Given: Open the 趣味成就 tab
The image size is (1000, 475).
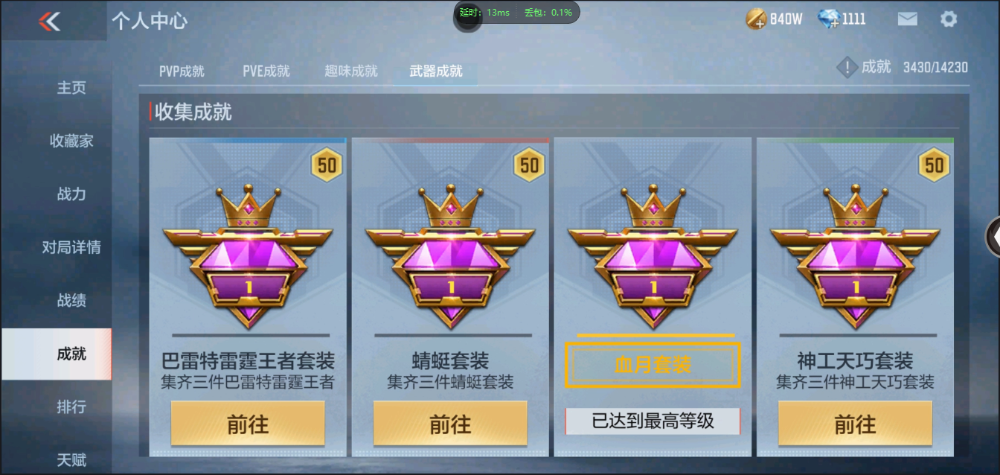Looking at the screenshot, I should (351, 71).
